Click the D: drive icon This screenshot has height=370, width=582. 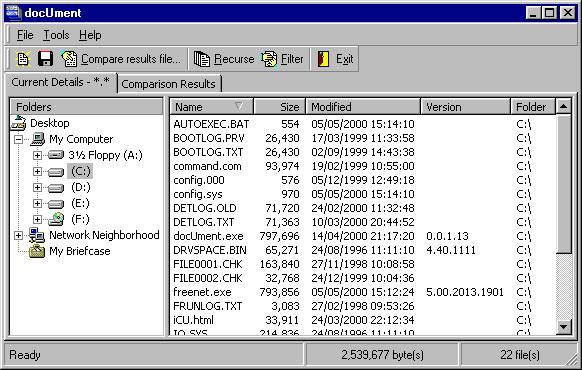pos(56,188)
